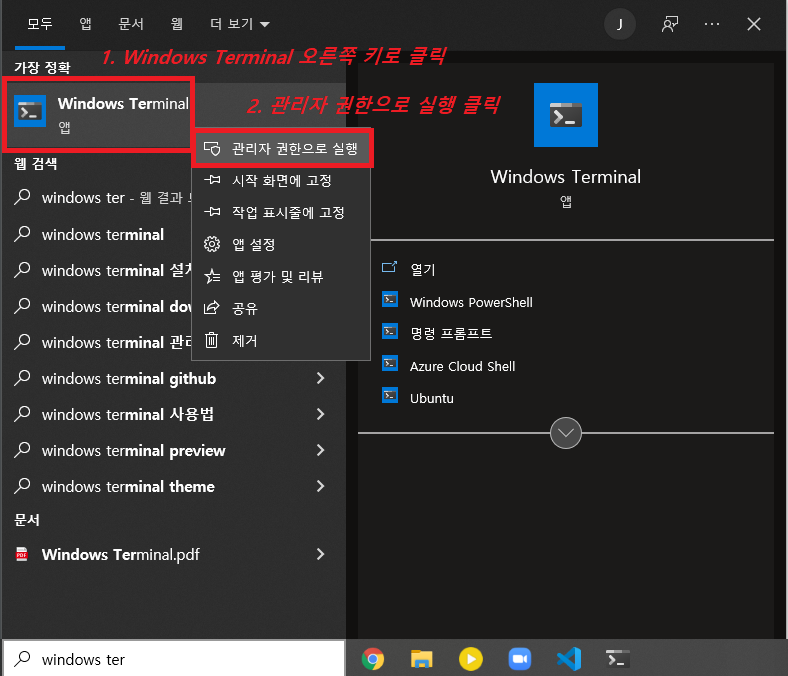Select 앱 설정 in context menu

(281, 244)
